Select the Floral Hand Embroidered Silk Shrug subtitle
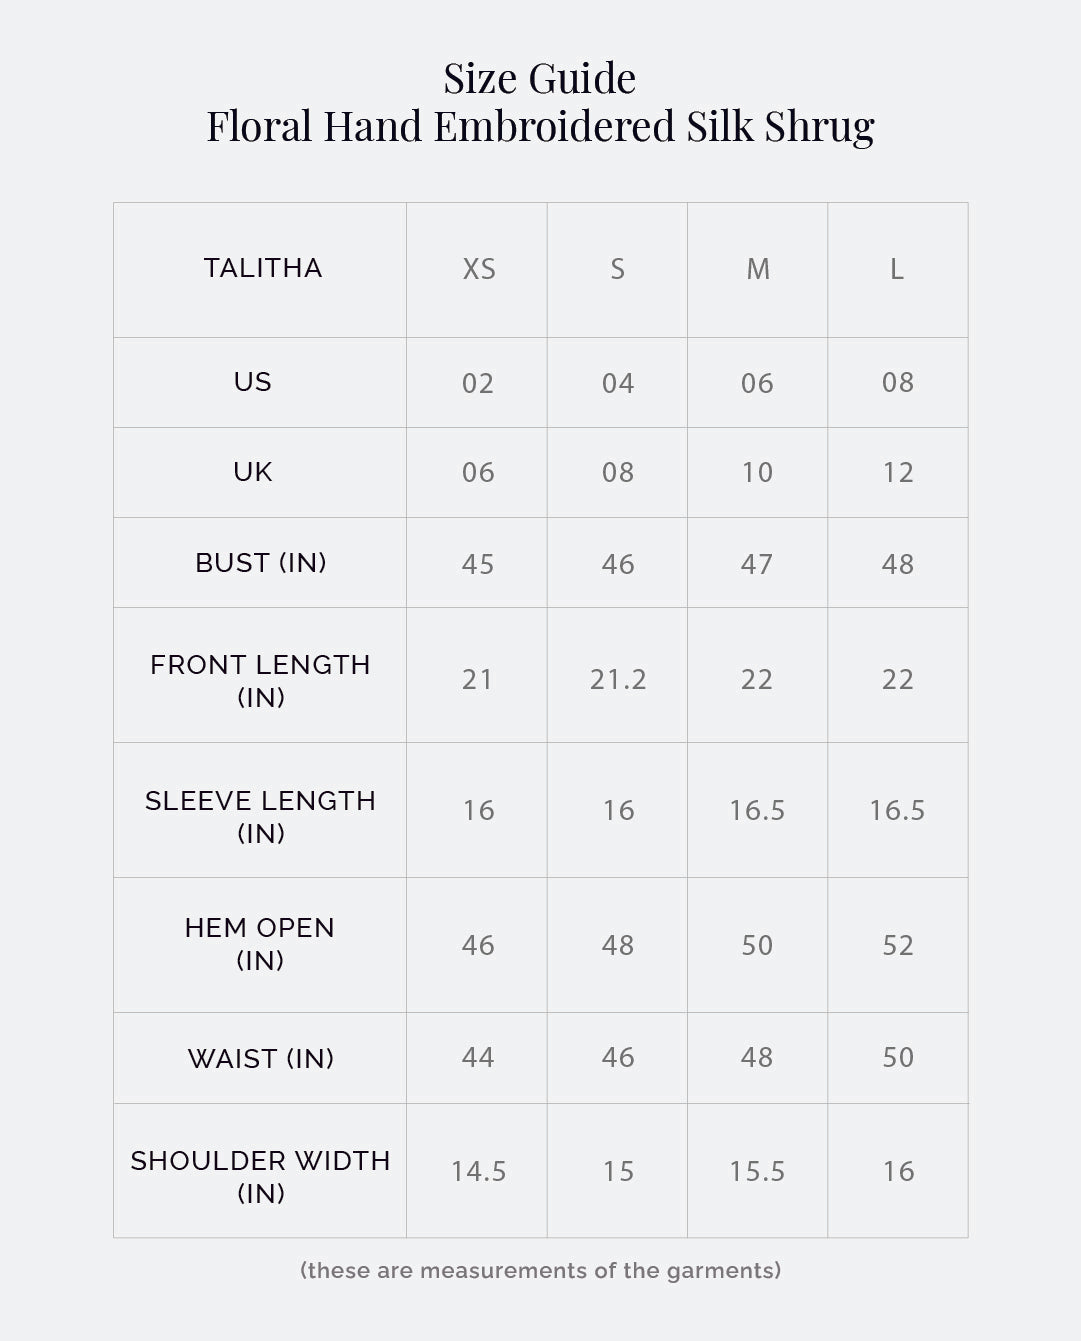1081x1341 pixels. click(x=540, y=126)
